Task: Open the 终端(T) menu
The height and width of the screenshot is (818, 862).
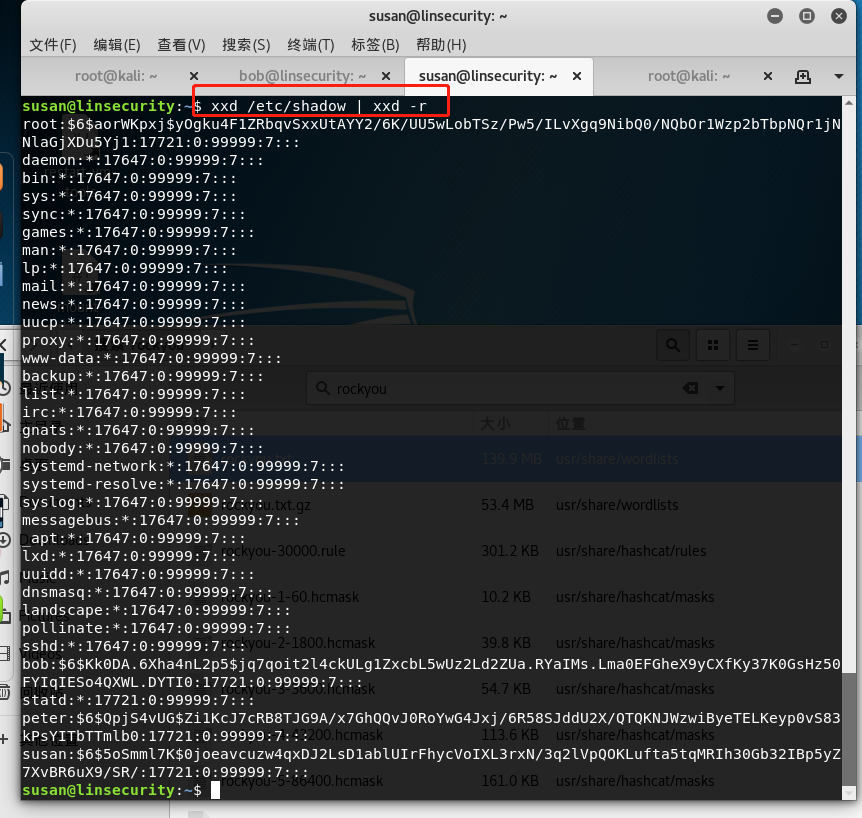Action: pyautogui.click(x=311, y=45)
